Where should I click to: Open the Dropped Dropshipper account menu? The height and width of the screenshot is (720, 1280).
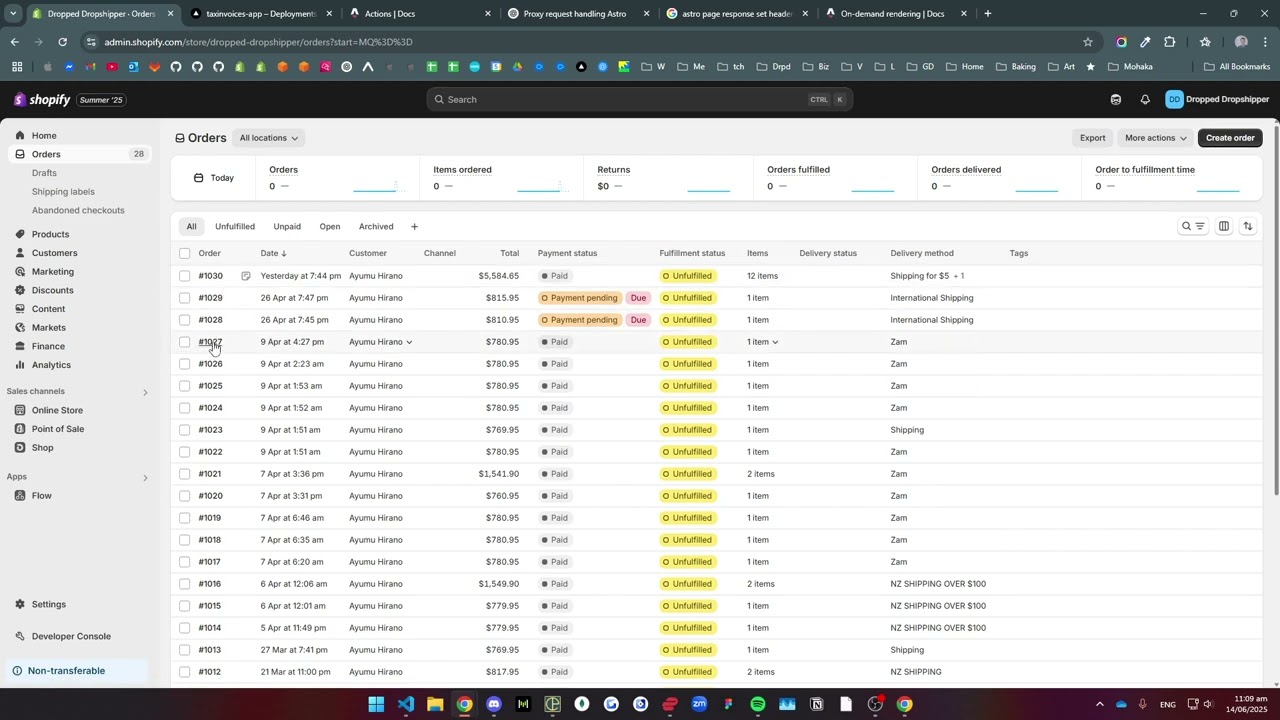click(1217, 100)
